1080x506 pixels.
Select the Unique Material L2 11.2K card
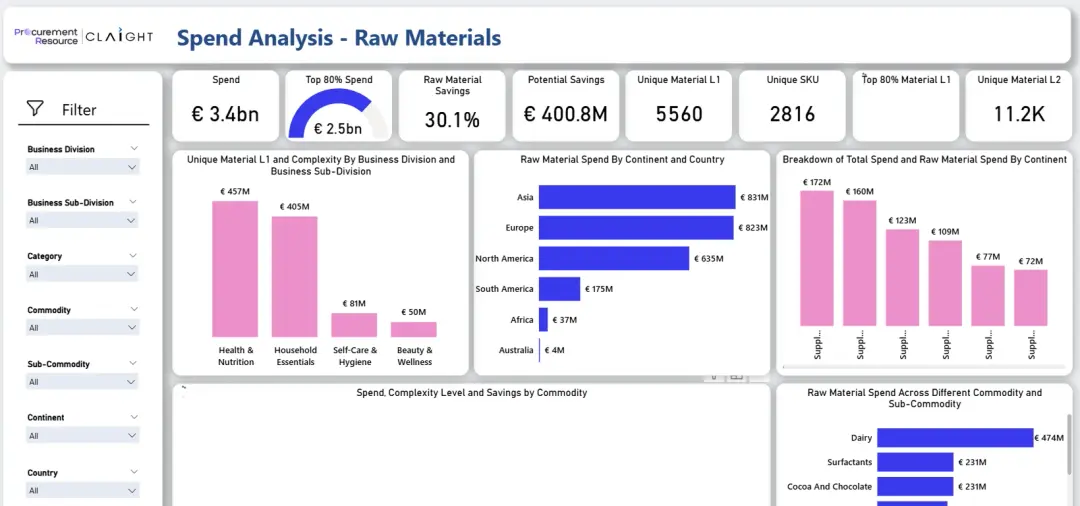[x=1019, y=105]
